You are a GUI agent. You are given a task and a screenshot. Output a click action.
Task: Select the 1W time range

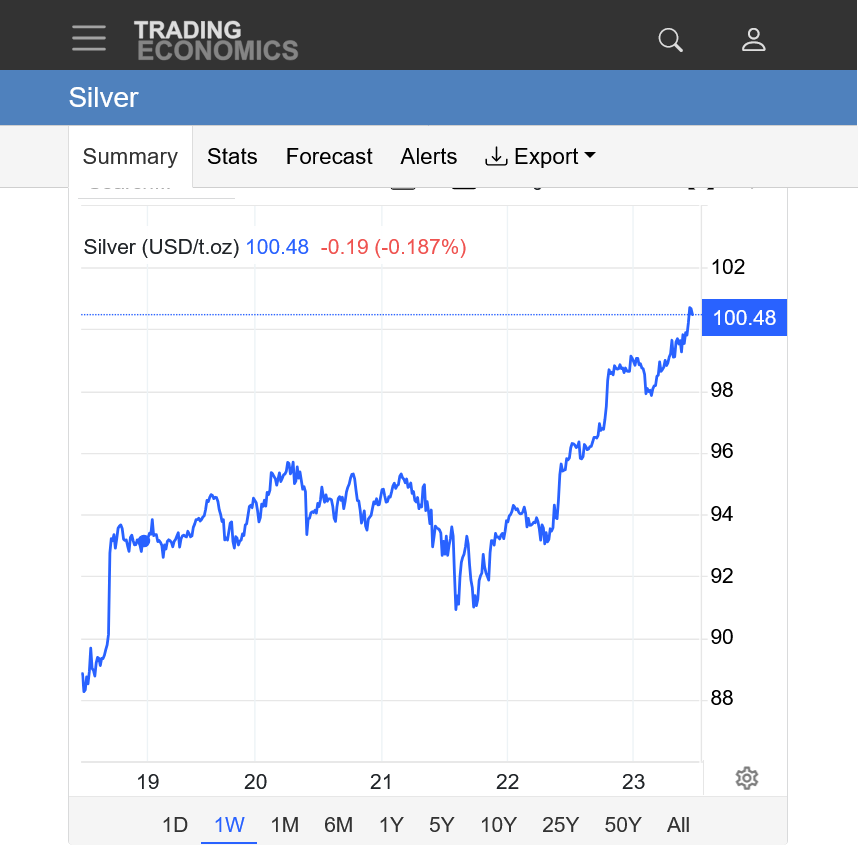click(229, 825)
